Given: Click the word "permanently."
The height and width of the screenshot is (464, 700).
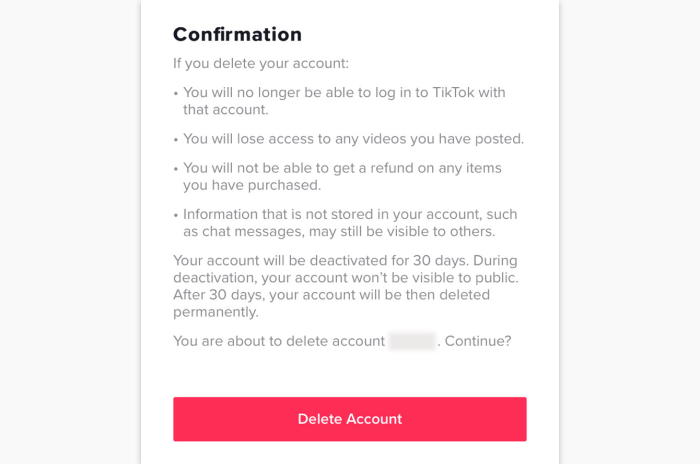Looking at the screenshot, I should 215,312.
